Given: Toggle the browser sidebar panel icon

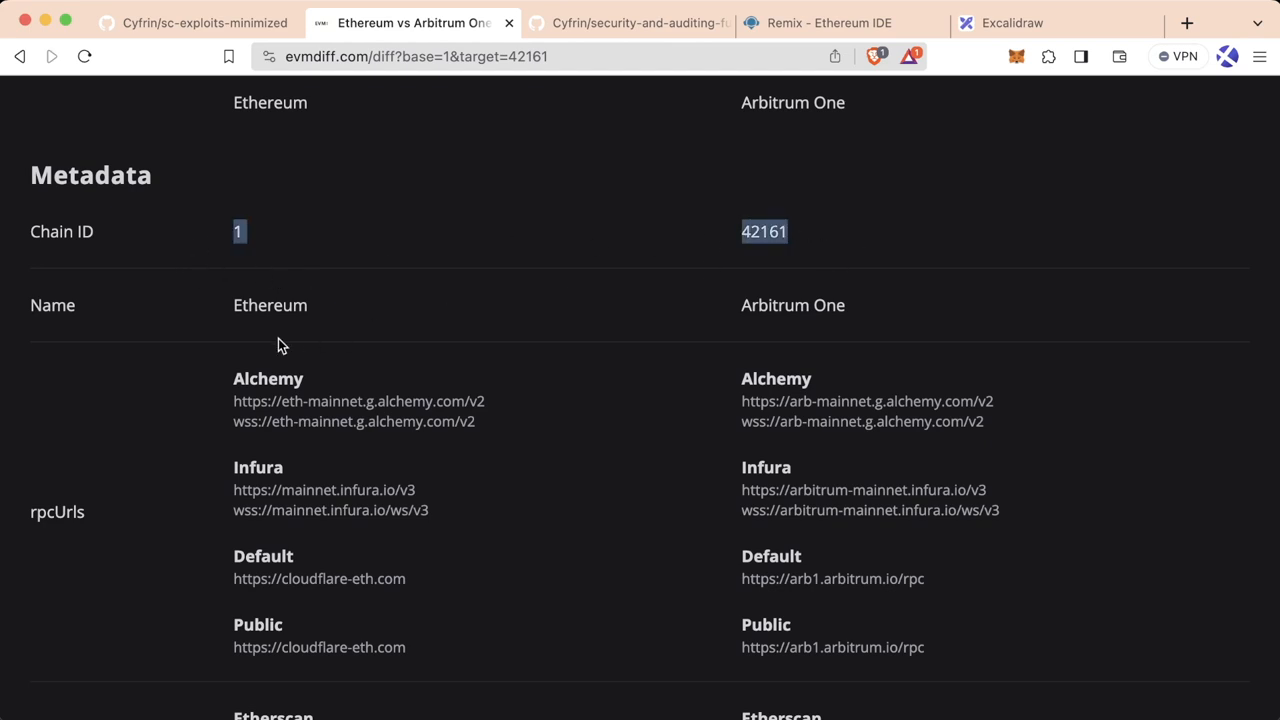Looking at the screenshot, I should [1081, 57].
